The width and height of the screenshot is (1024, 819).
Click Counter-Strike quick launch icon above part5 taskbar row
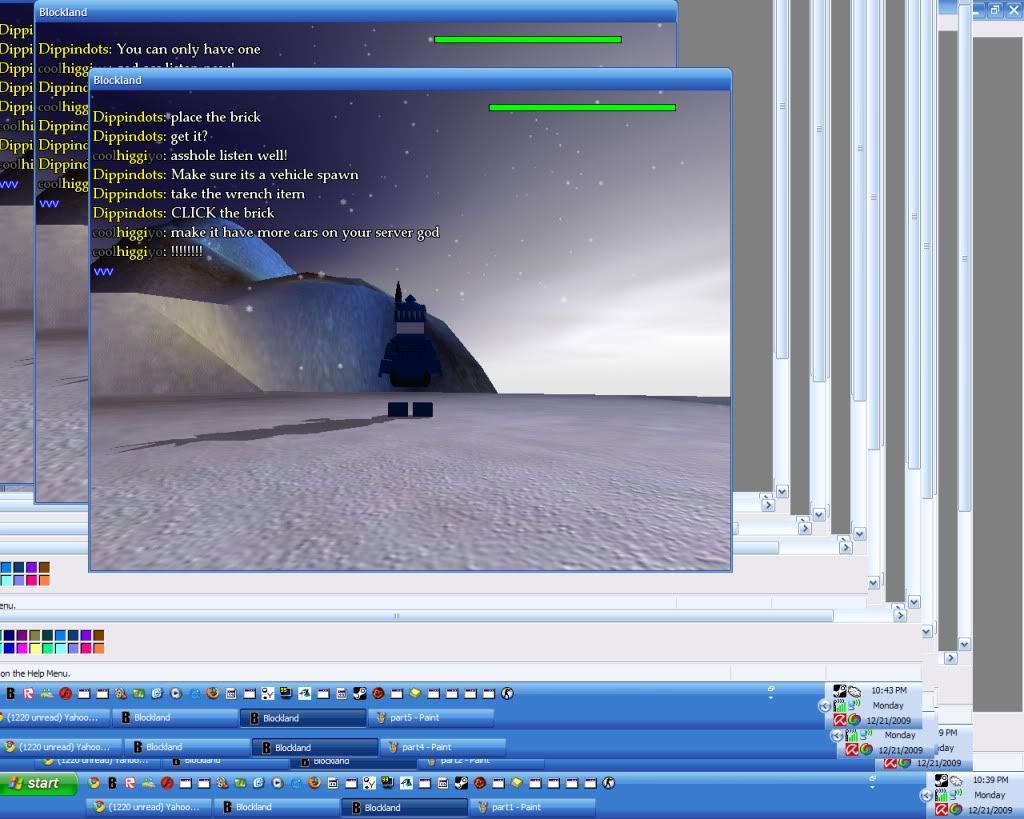tap(507, 693)
